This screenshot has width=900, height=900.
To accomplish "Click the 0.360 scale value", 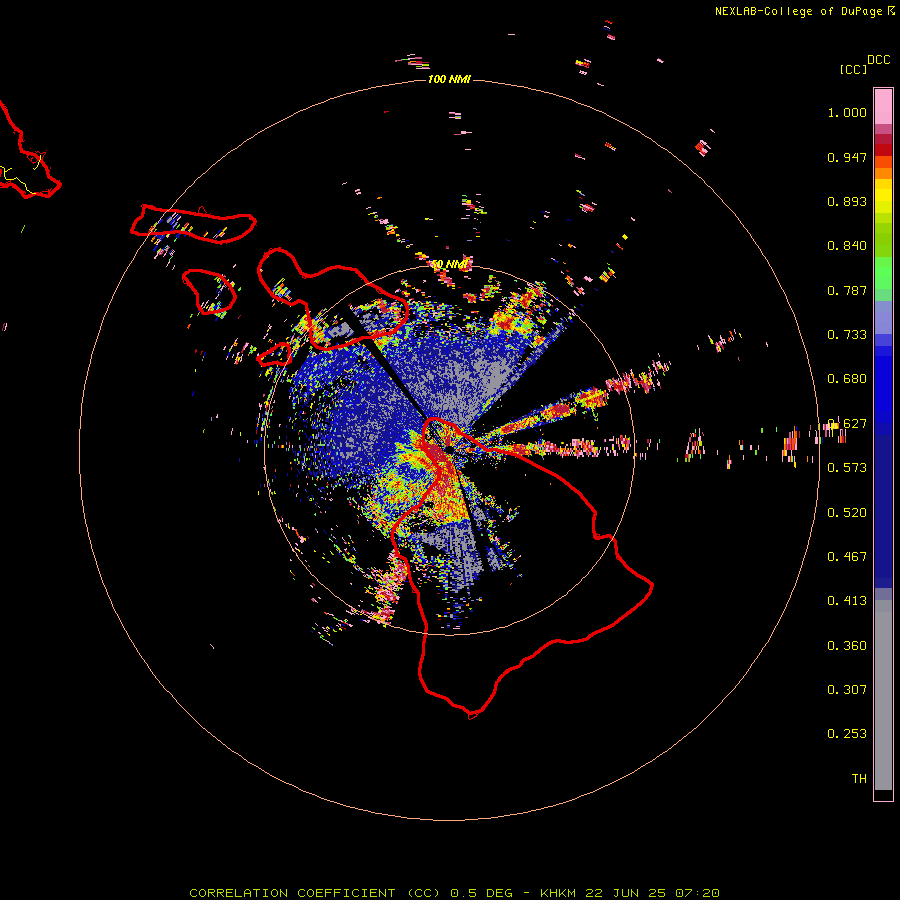I will [847, 646].
